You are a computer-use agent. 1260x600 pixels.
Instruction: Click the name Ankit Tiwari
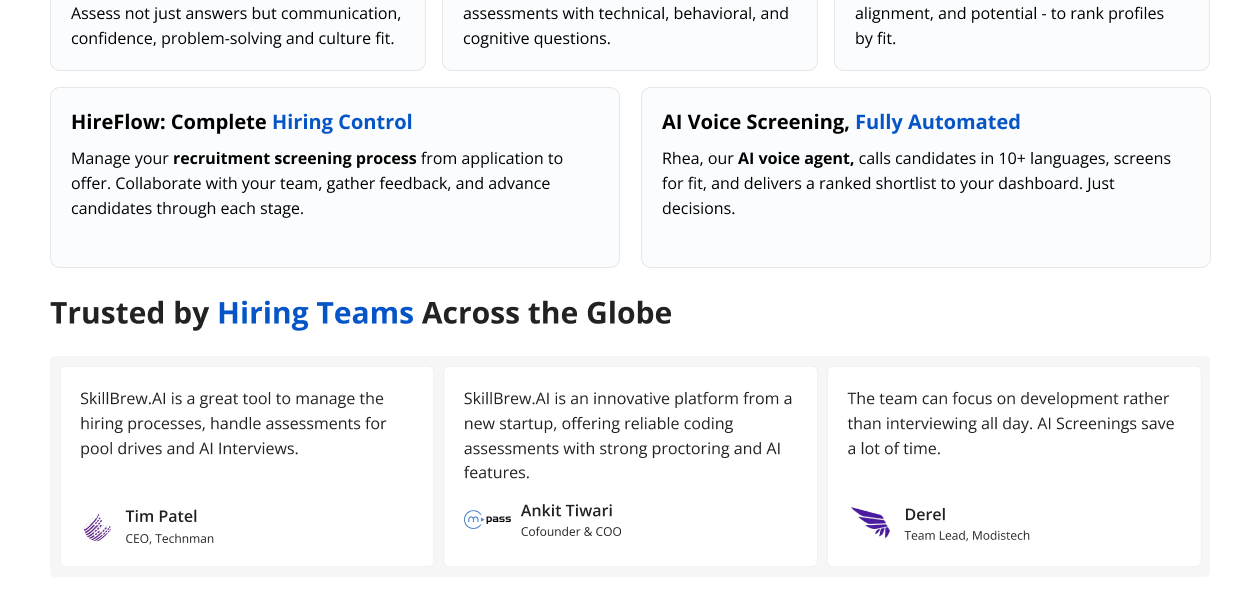[x=567, y=510]
